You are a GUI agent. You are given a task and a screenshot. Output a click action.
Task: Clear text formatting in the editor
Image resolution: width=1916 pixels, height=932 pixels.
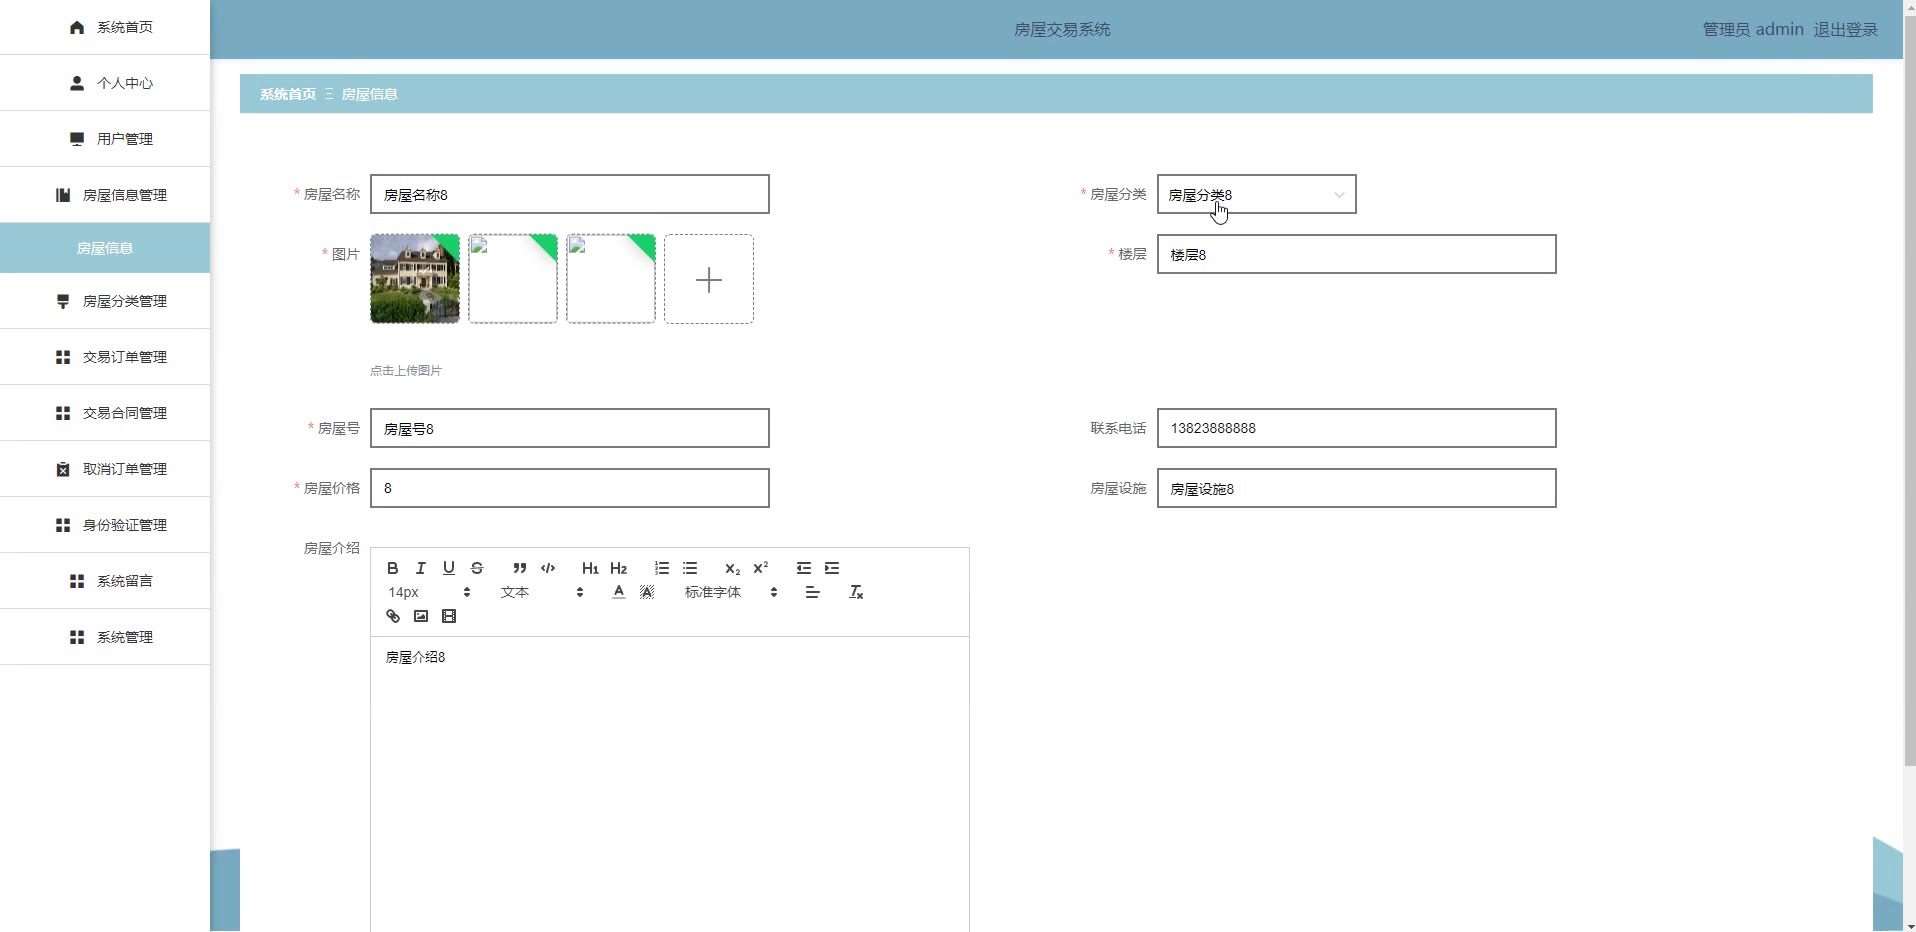(856, 592)
